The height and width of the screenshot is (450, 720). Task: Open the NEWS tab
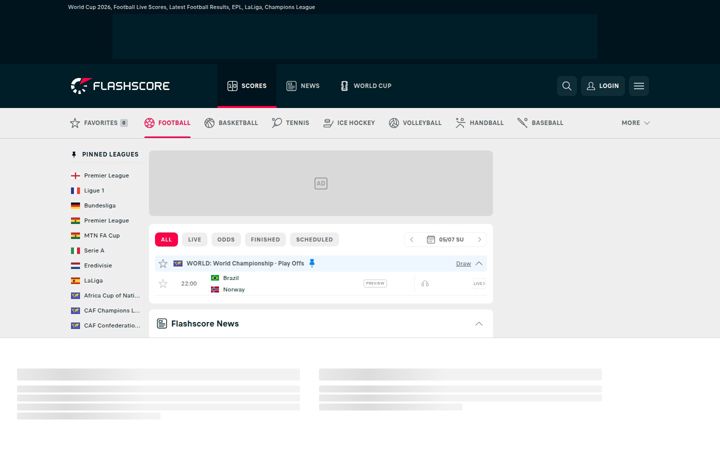[x=303, y=86]
